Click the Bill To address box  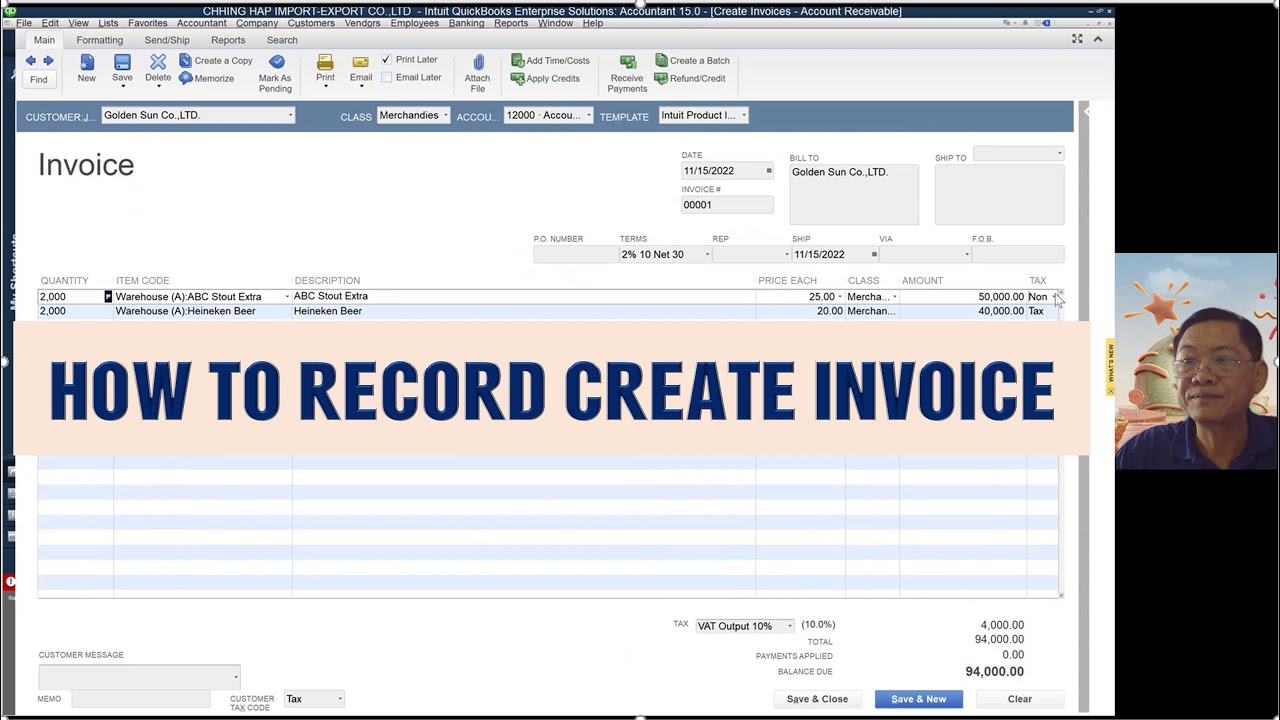(x=854, y=194)
